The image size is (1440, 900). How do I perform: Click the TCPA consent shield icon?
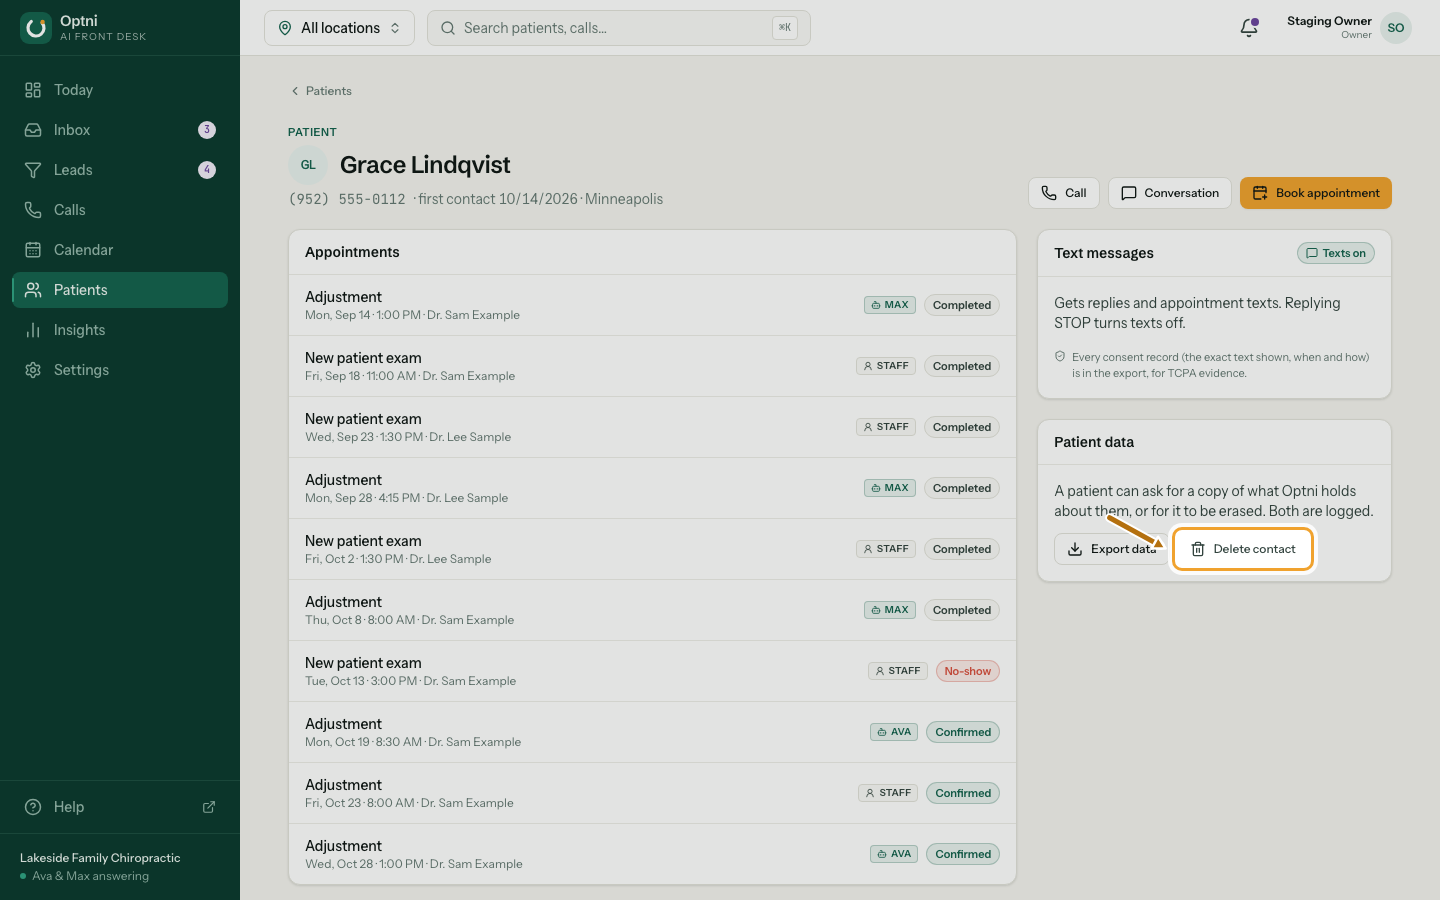tap(1060, 356)
